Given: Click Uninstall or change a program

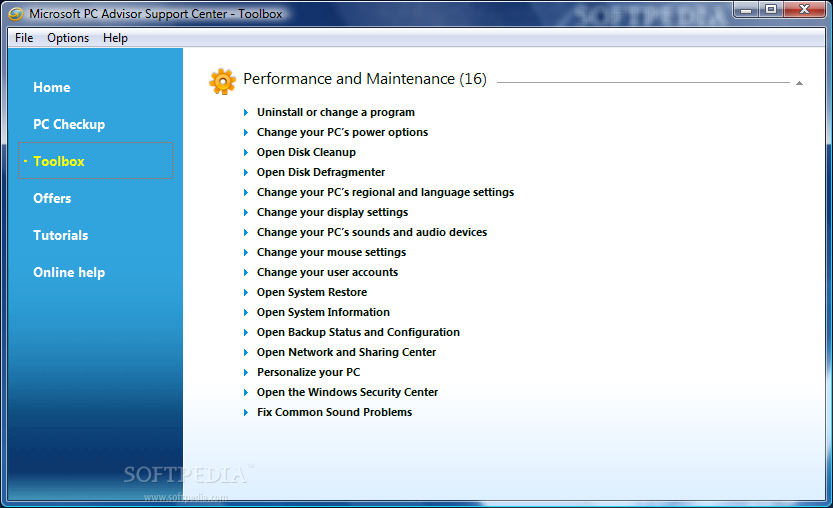Looking at the screenshot, I should [336, 112].
